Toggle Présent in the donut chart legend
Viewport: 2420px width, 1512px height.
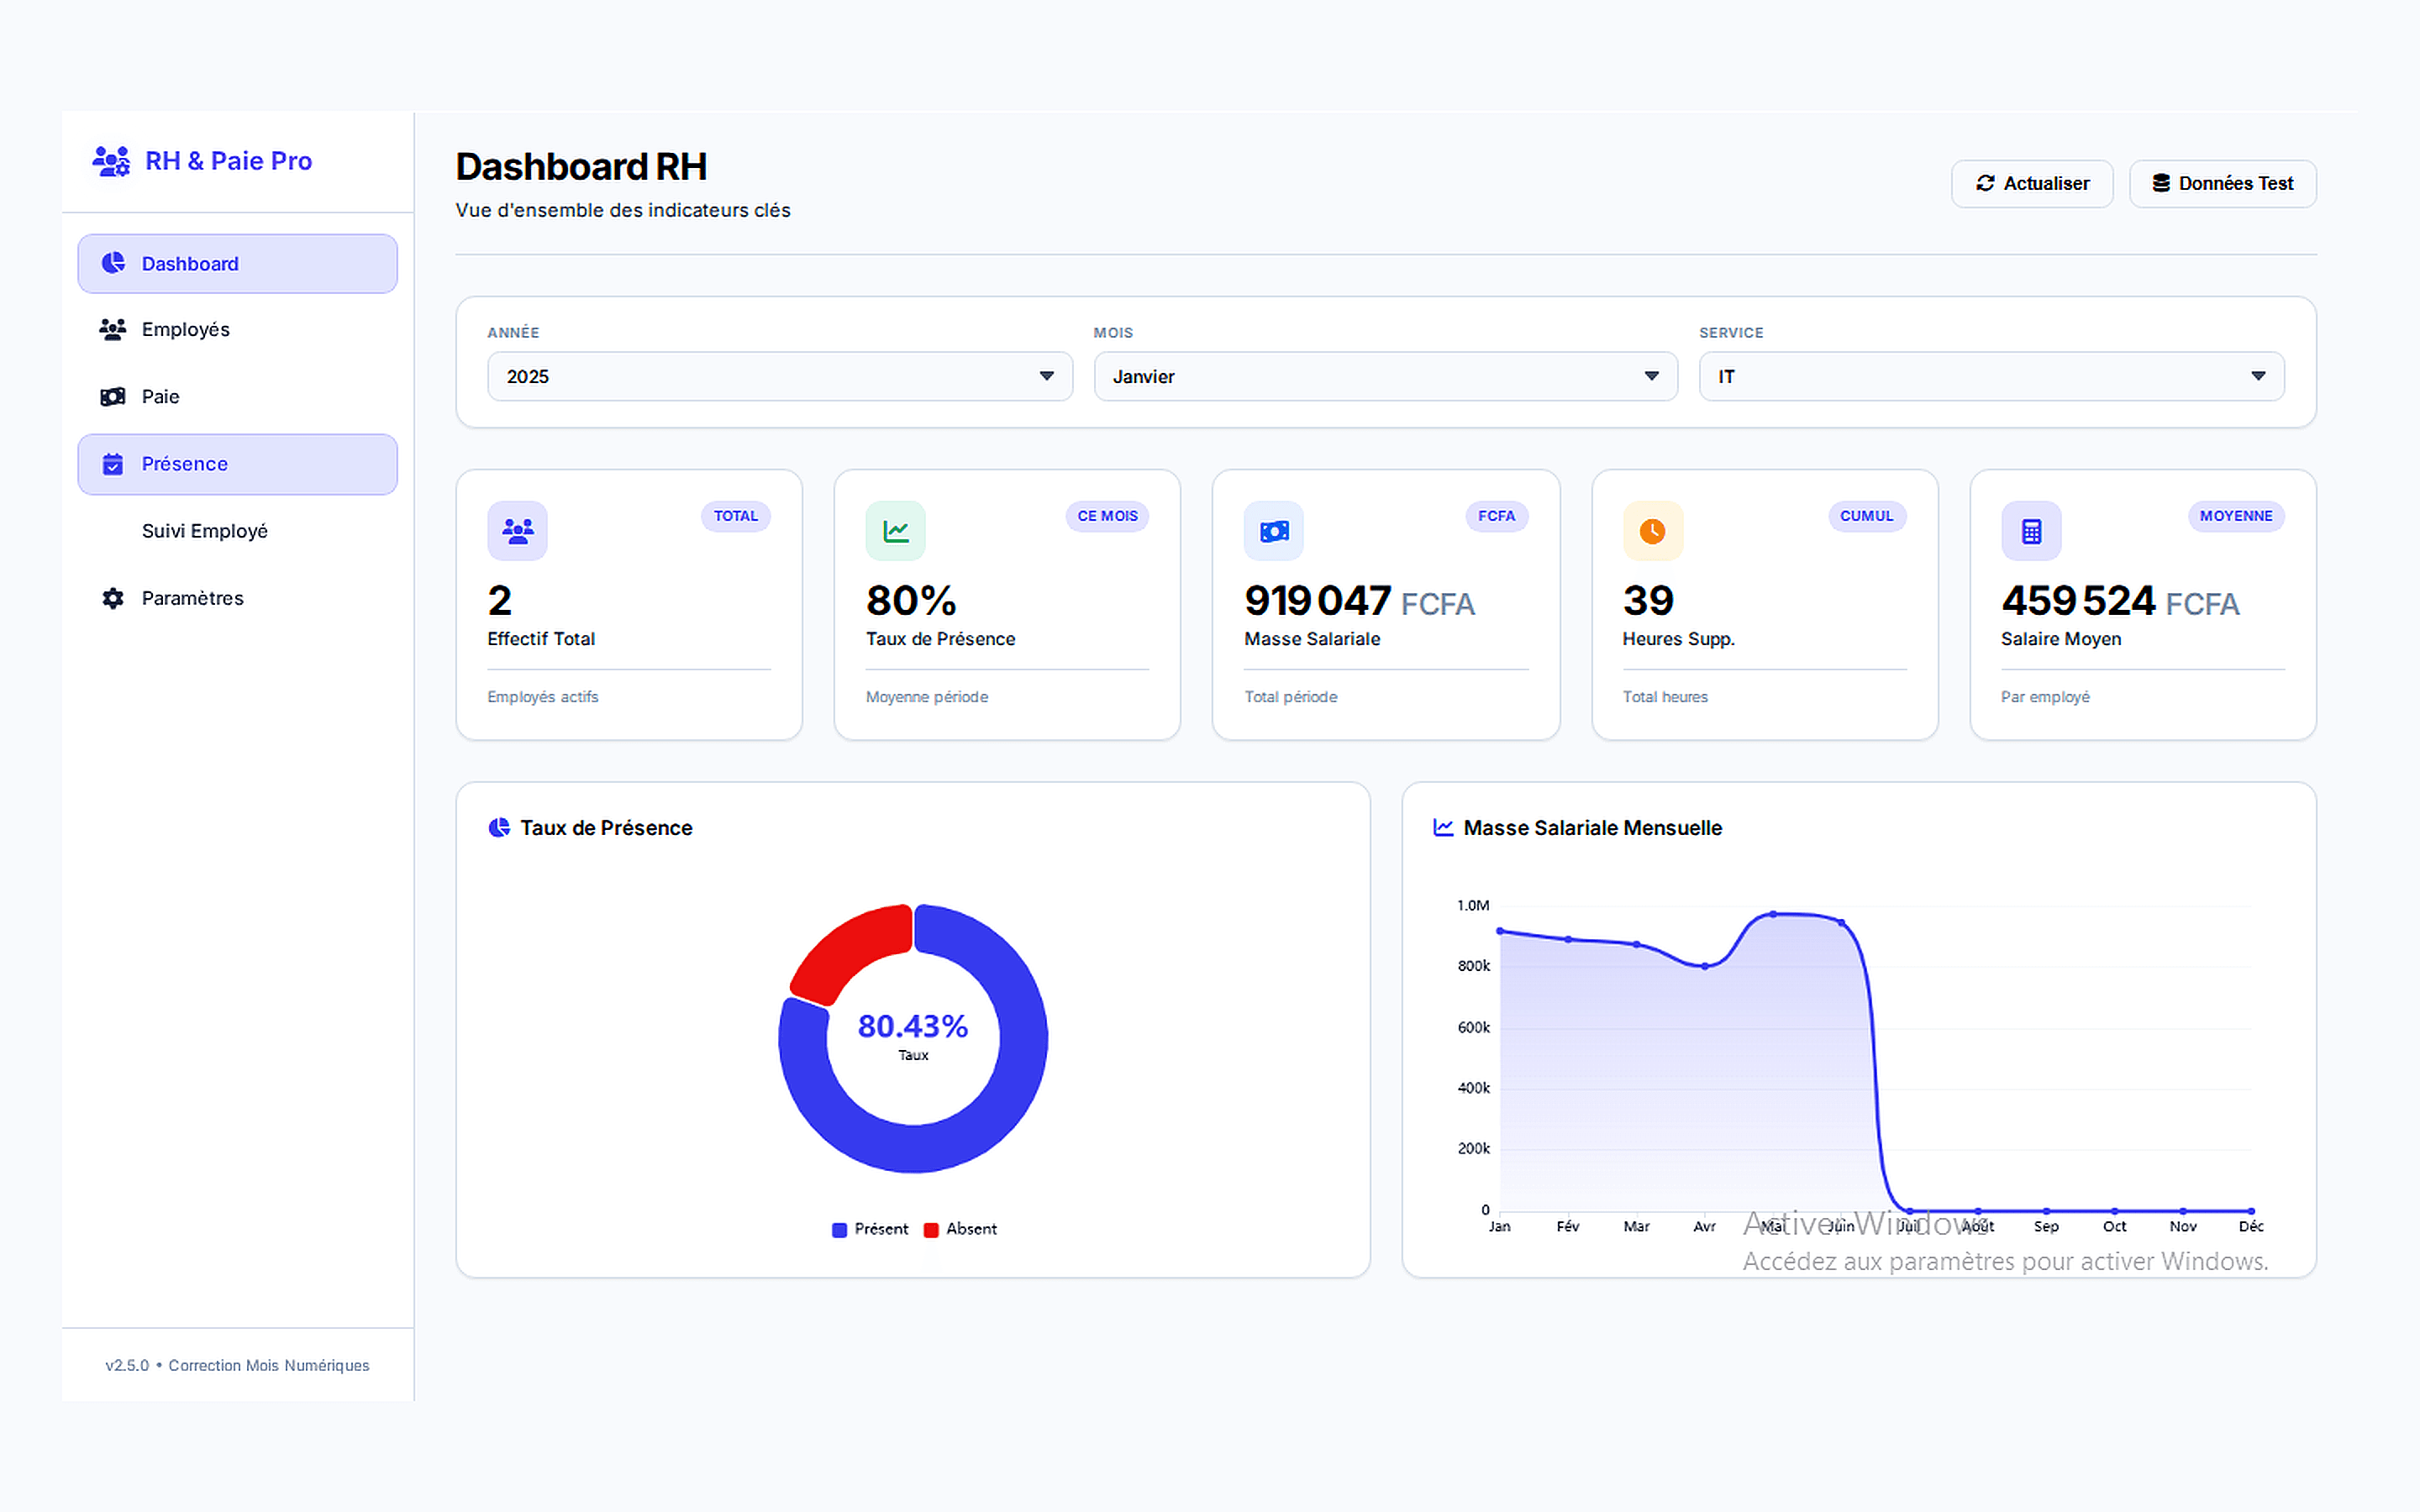pyautogui.click(x=871, y=1229)
